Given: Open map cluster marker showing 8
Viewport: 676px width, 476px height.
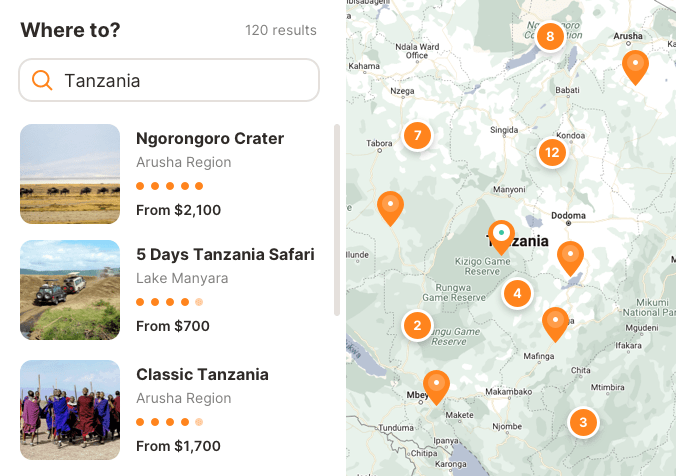Looking at the screenshot, I should coord(548,37).
